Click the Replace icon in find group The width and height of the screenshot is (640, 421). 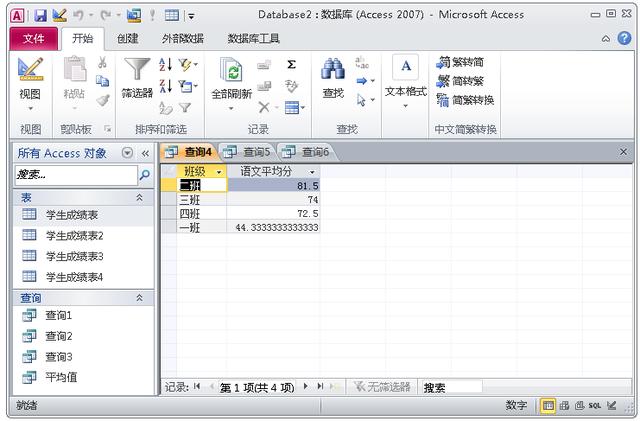362,62
